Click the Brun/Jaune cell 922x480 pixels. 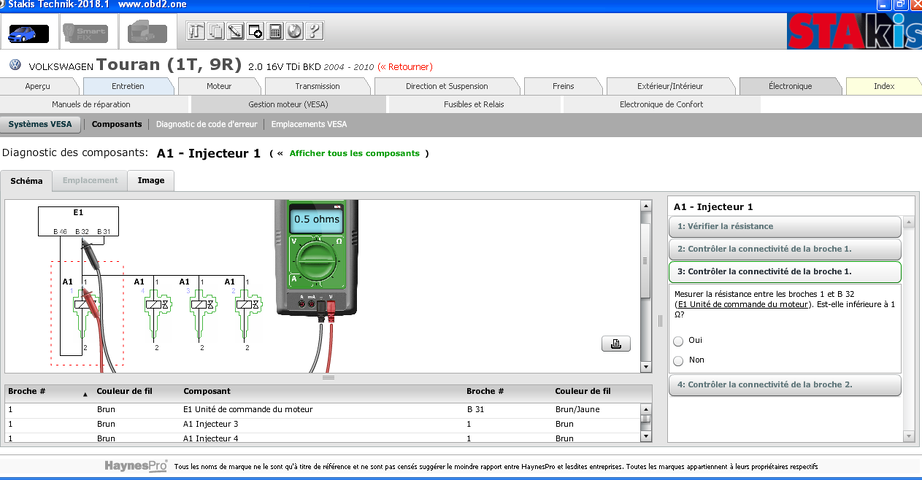click(577, 409)
